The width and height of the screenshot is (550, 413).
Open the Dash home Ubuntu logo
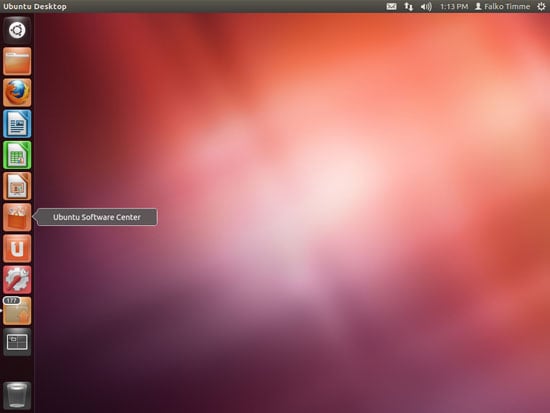(17, 30)
